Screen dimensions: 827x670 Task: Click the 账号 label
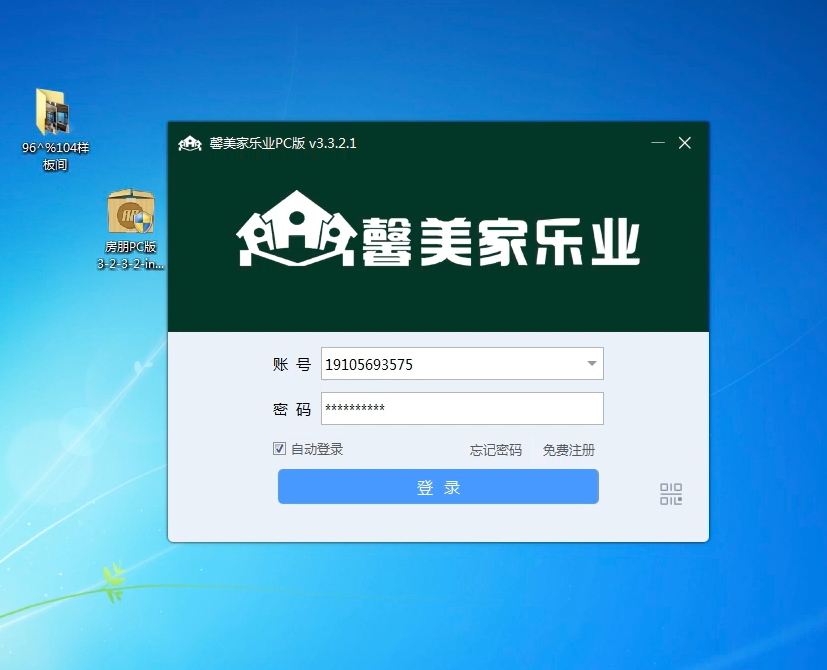(291, 365)
